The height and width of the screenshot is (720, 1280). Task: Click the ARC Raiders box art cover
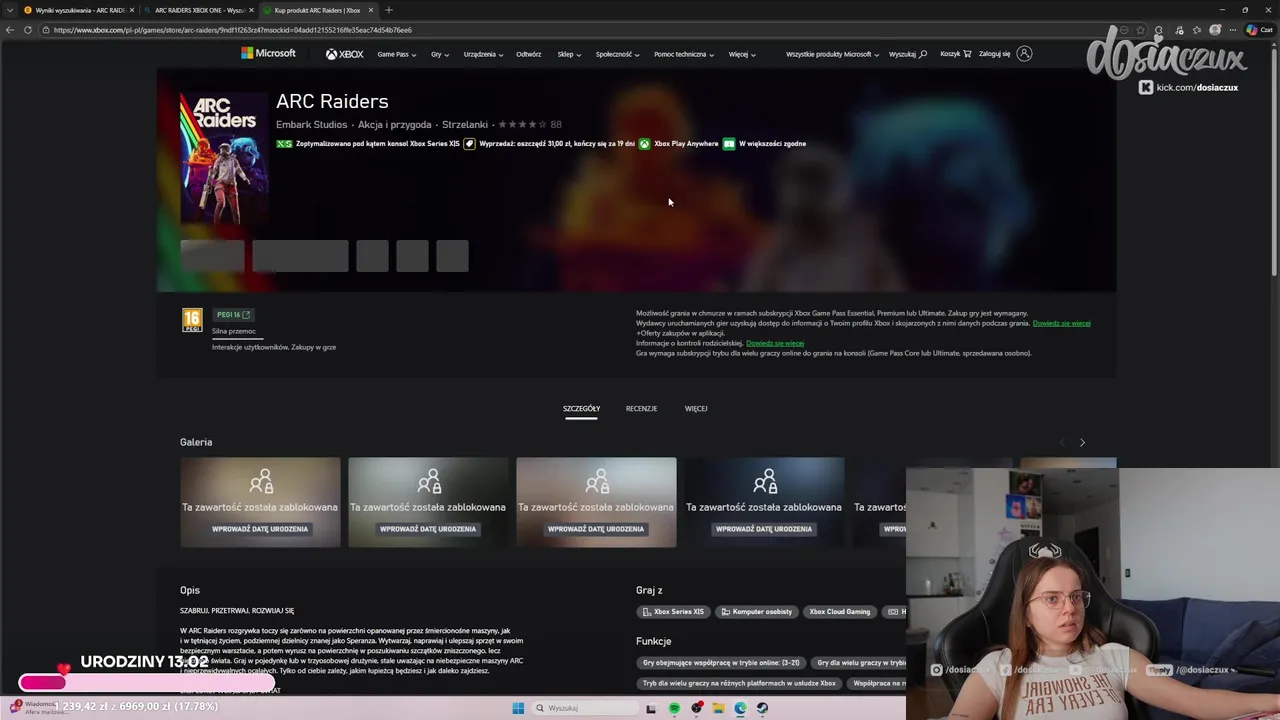pos(224,158)
